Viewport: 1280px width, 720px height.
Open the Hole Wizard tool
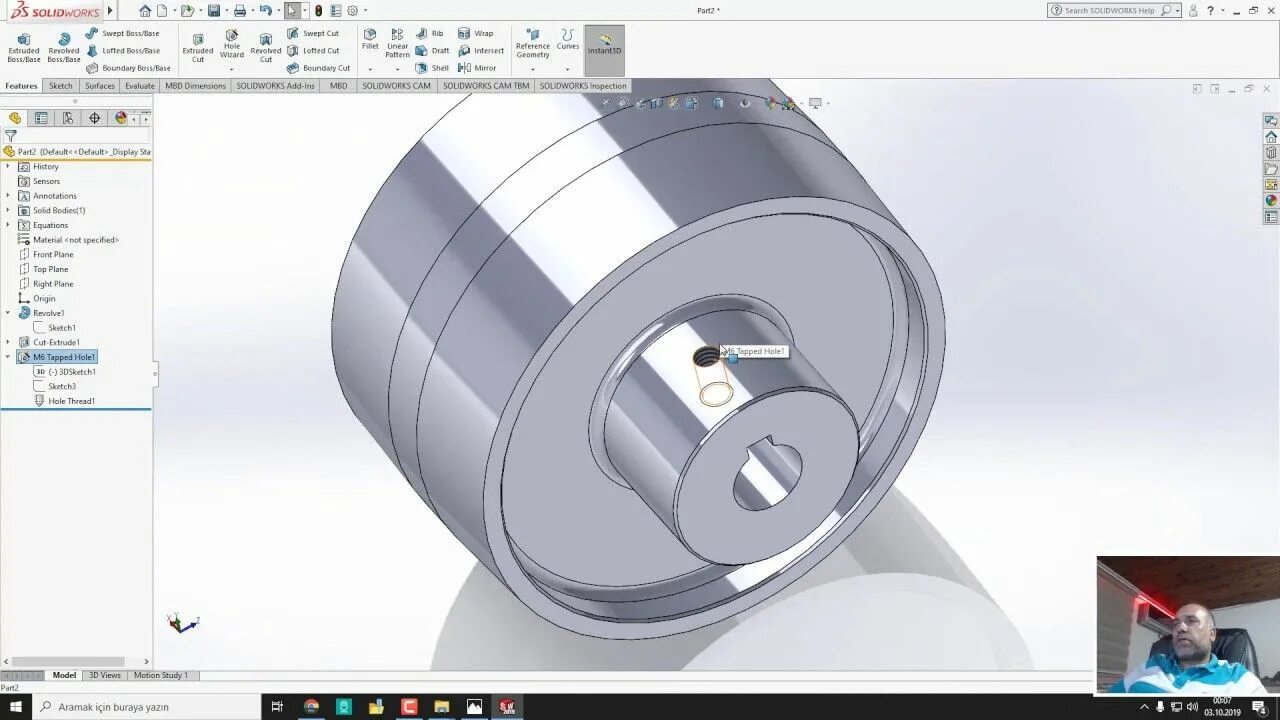click(231, 45)
